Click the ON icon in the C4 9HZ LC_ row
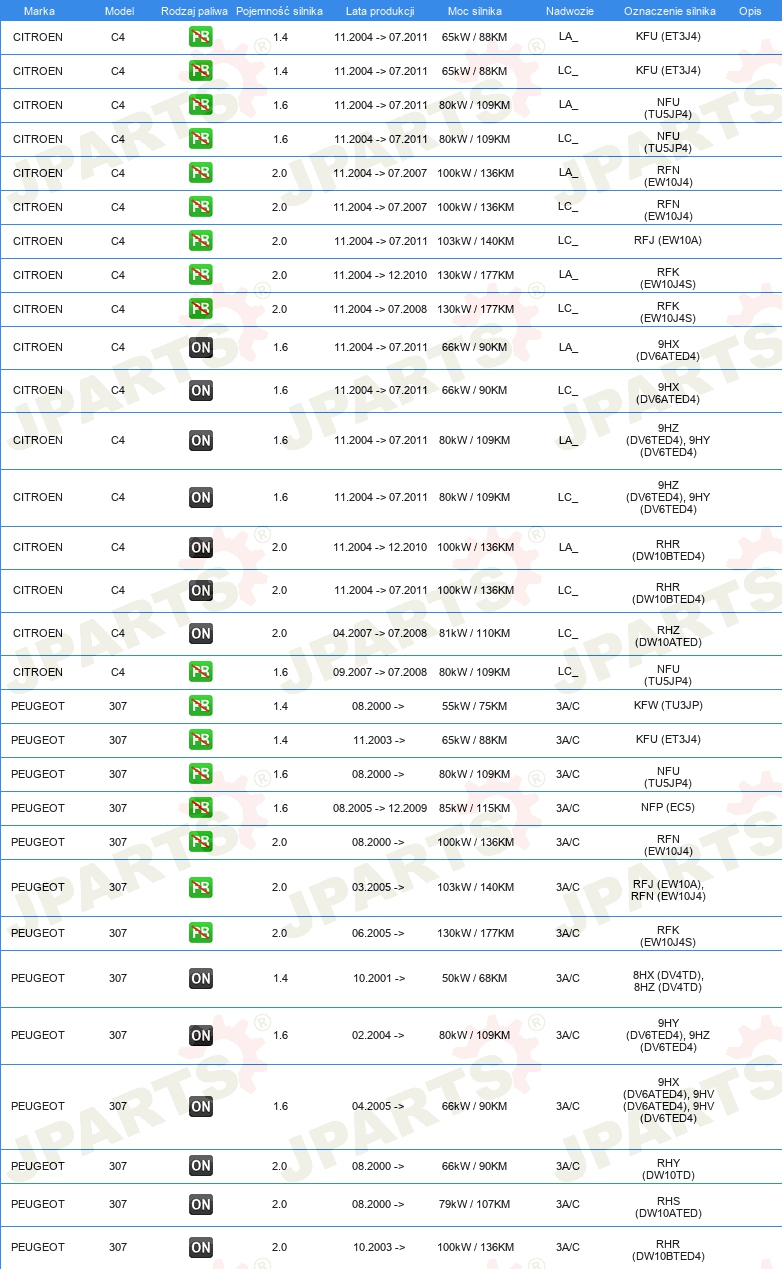This screenshot has width=782, height=1269. (x=200, y=497)
